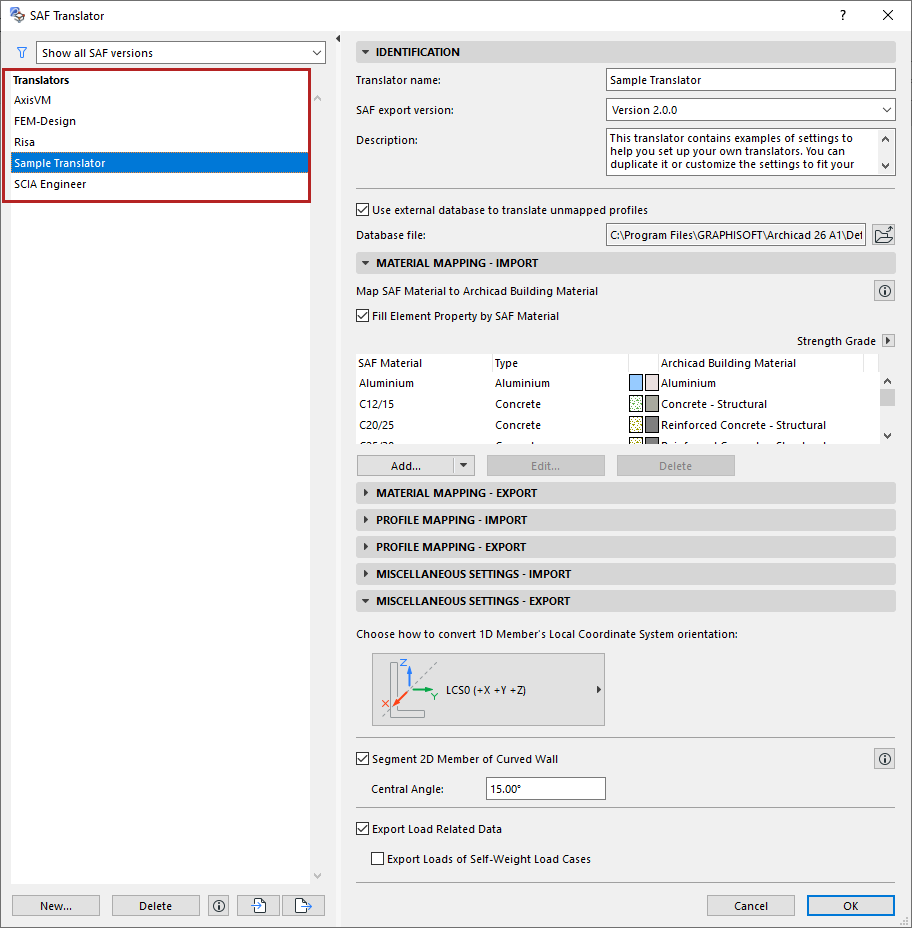Screen dimensions: 912x928
Task: Click the Delete mapping button
Action: (x=675, y=466)
